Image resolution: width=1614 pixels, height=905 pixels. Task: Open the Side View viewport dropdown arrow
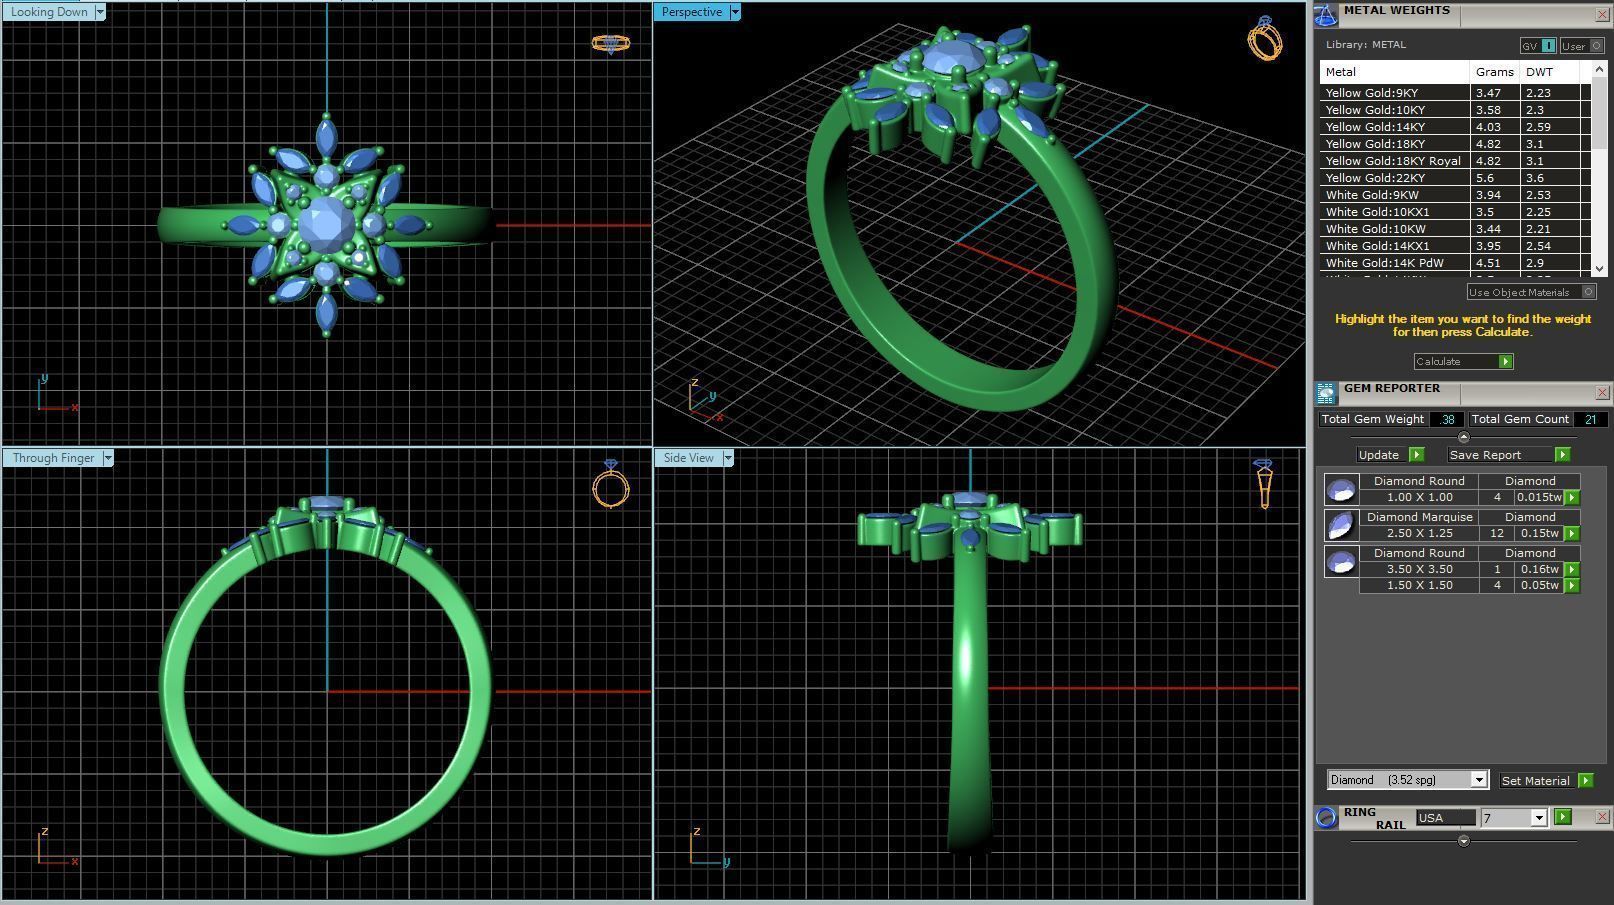(728, 458)
